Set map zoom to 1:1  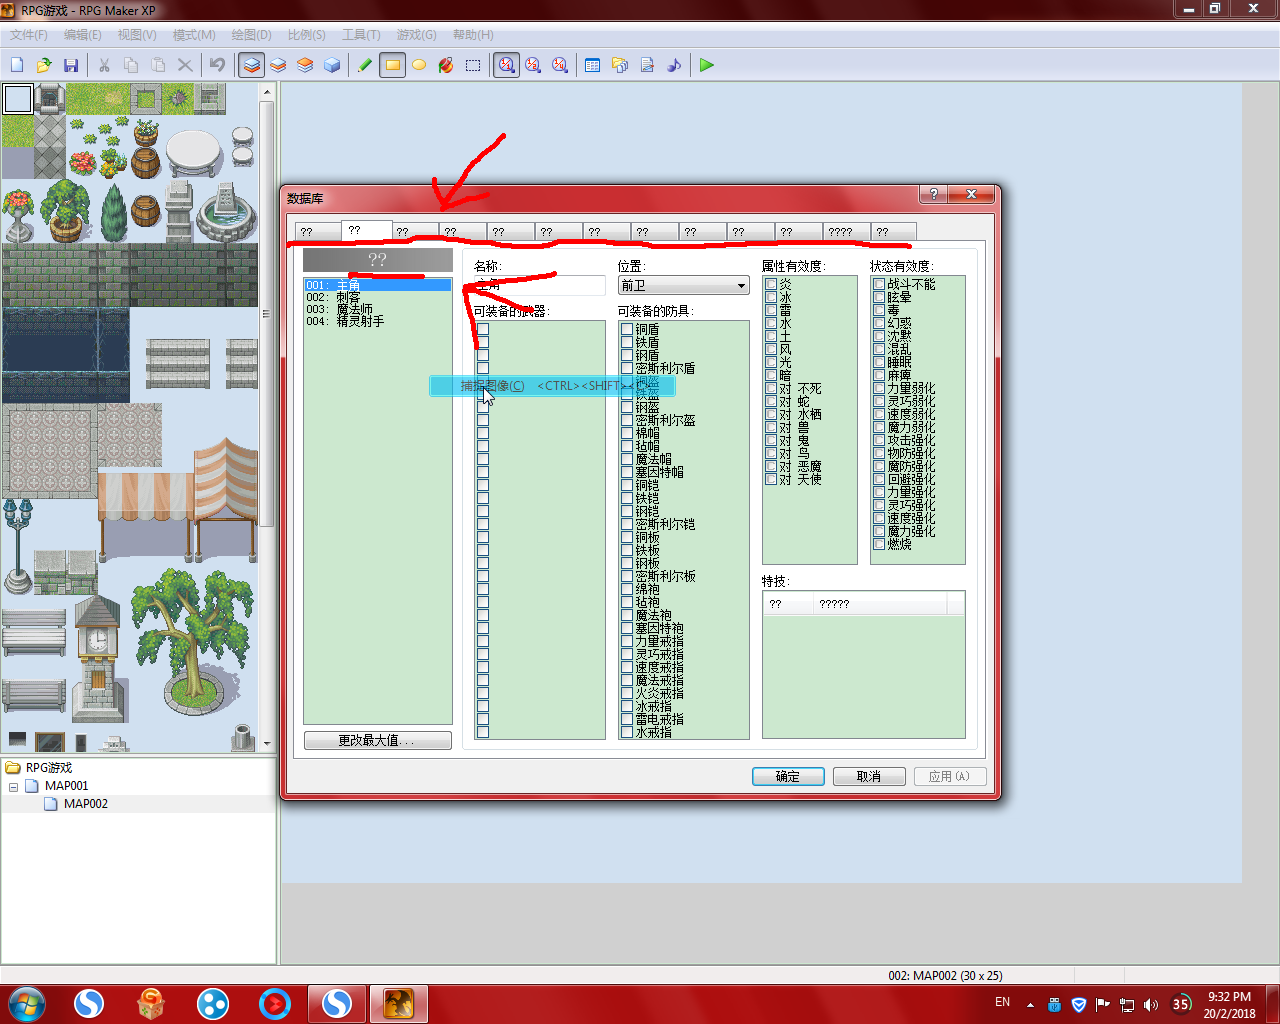(x=507, y=65)
